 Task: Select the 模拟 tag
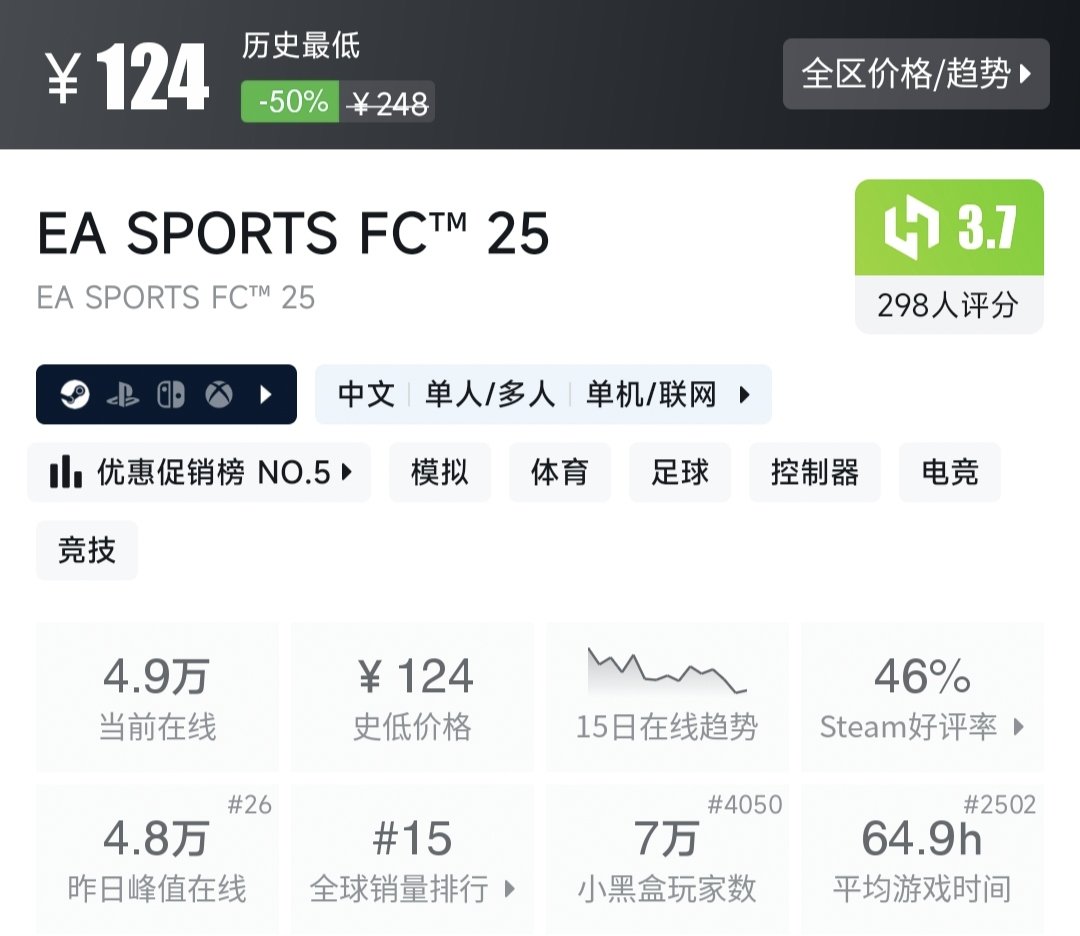pos(439,473)
